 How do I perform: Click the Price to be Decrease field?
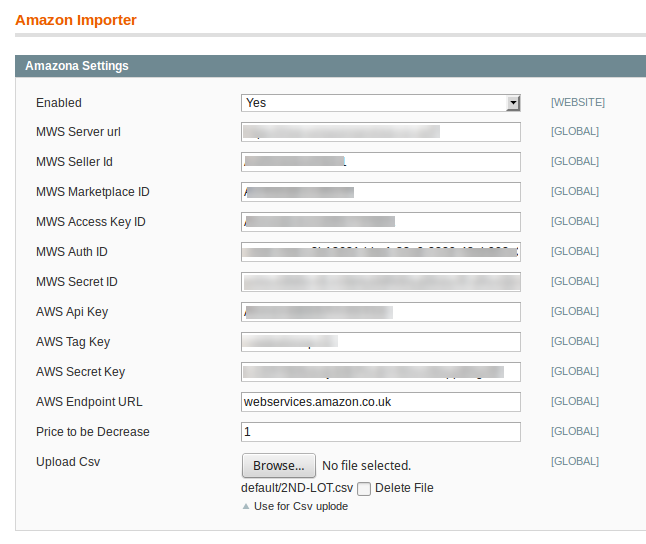[x=381, y=432]
